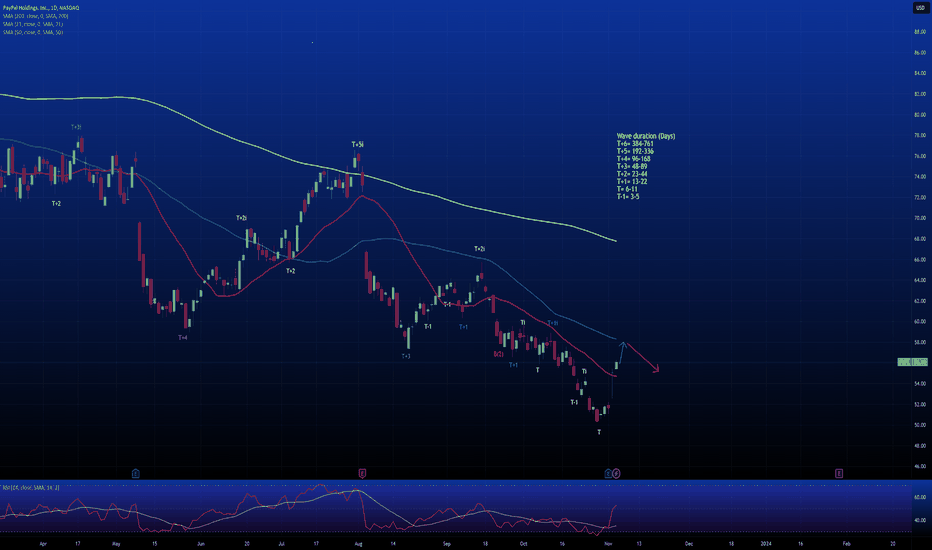Screen dimensions: 932x550
Task: Click the Nov date label on time axis
Action: coord(607,544)
